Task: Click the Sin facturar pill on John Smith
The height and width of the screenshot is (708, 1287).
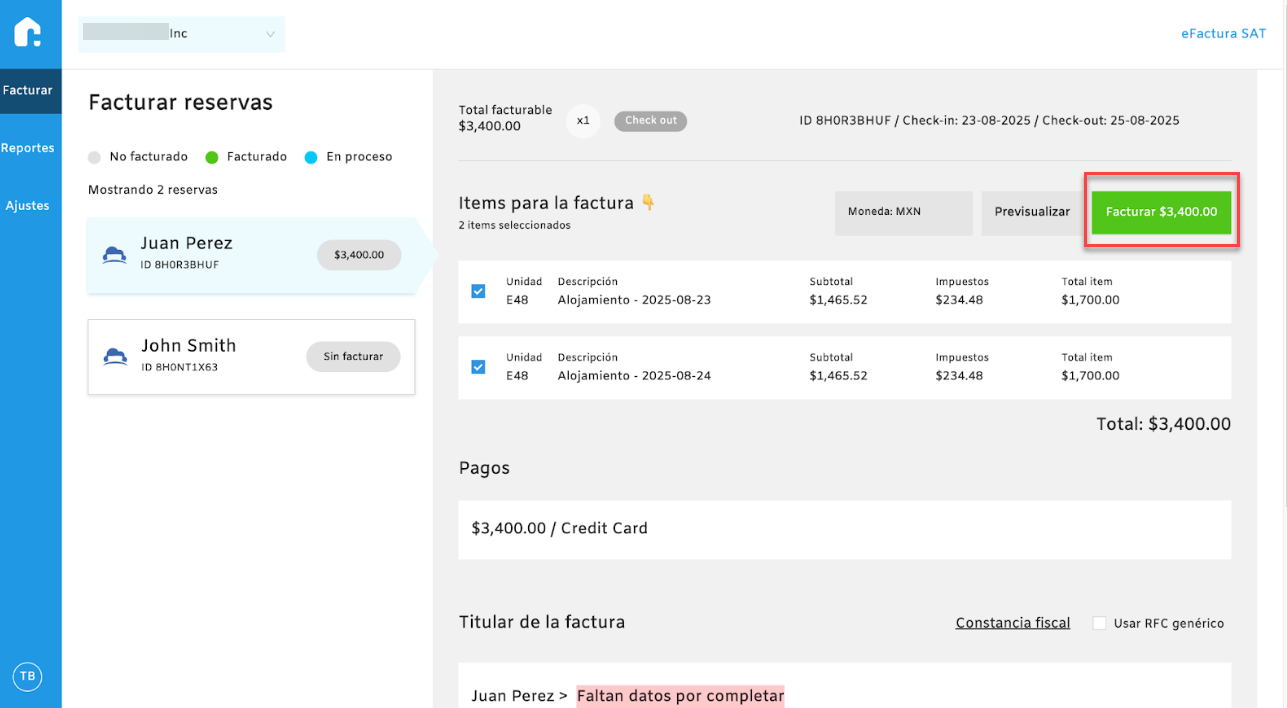Action: (x=353, y=356)
